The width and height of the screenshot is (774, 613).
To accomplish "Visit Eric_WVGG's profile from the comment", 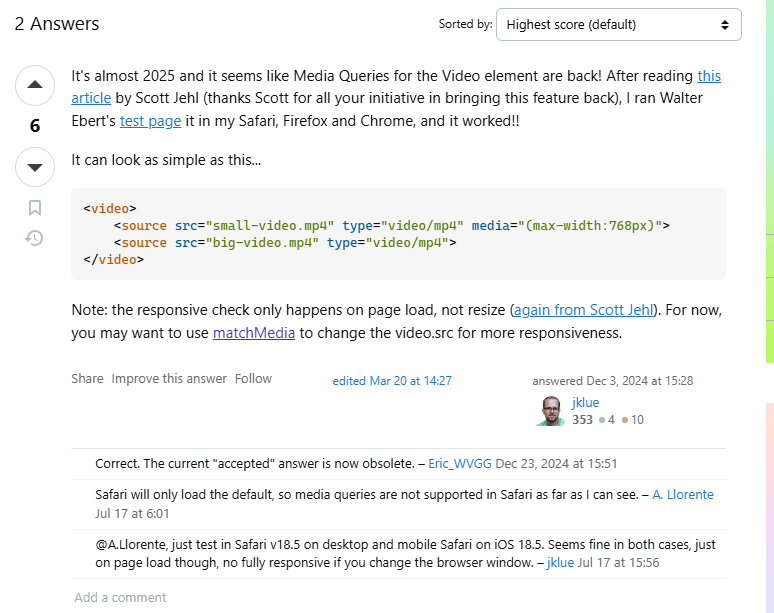I will click(459, 464).
